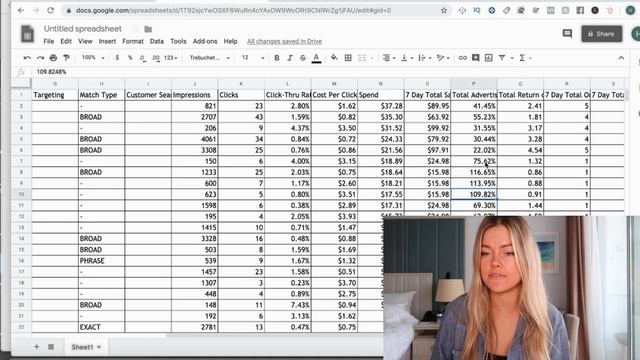Click All changes saved in Drive link
The width and height of the screenshot is (640, 360).
coord(284,41)
